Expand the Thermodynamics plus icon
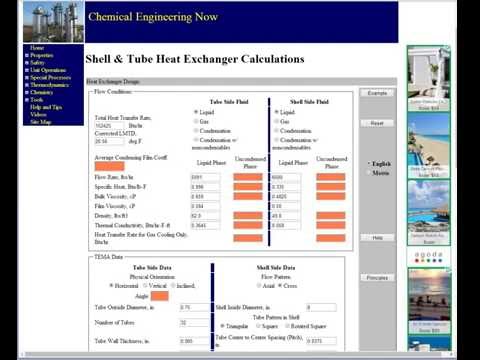480x360 pixels. [27, 85]
